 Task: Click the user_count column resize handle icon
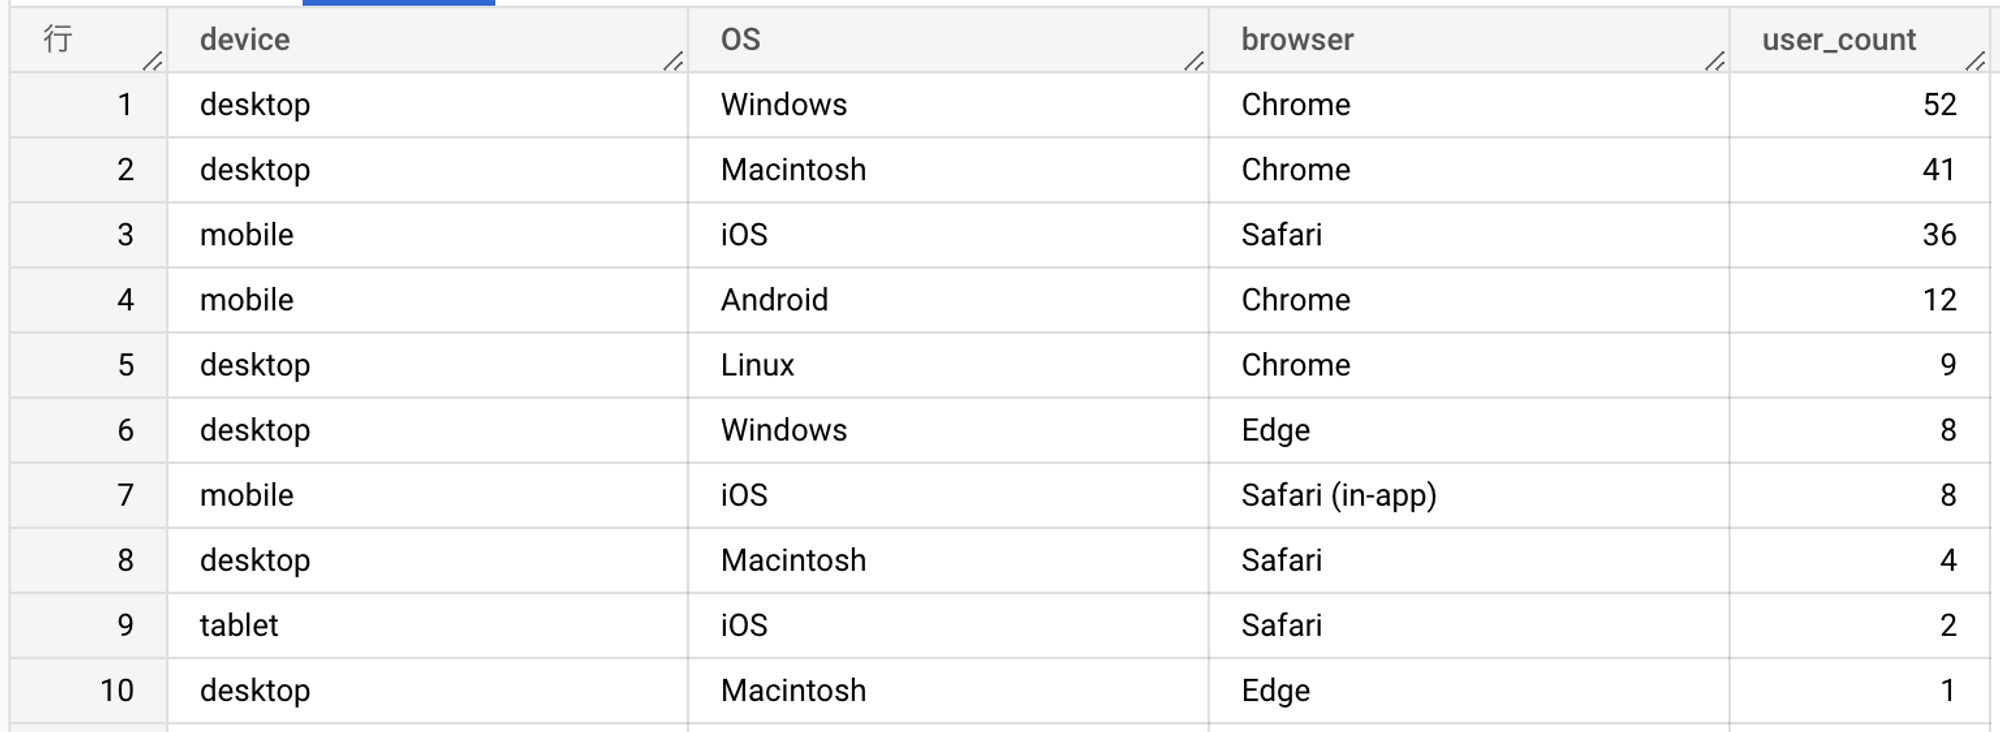1975,61
